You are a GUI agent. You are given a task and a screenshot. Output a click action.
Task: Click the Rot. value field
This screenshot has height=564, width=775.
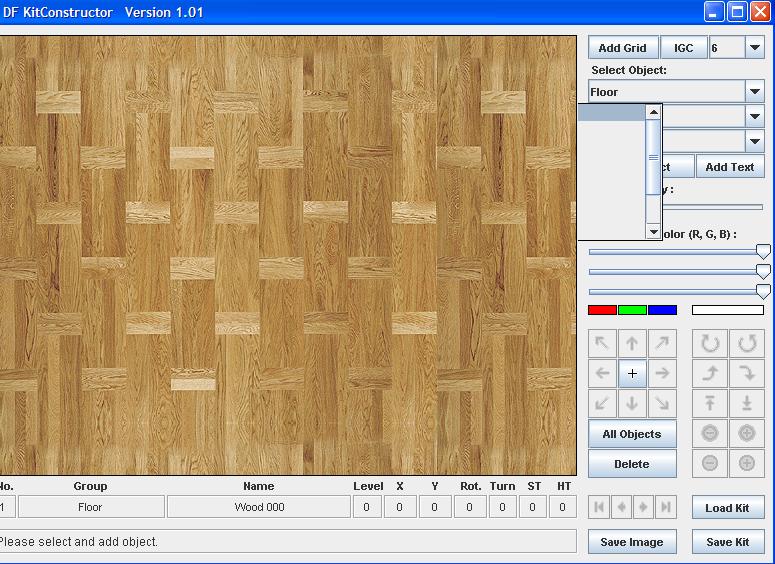coord(470,507)
